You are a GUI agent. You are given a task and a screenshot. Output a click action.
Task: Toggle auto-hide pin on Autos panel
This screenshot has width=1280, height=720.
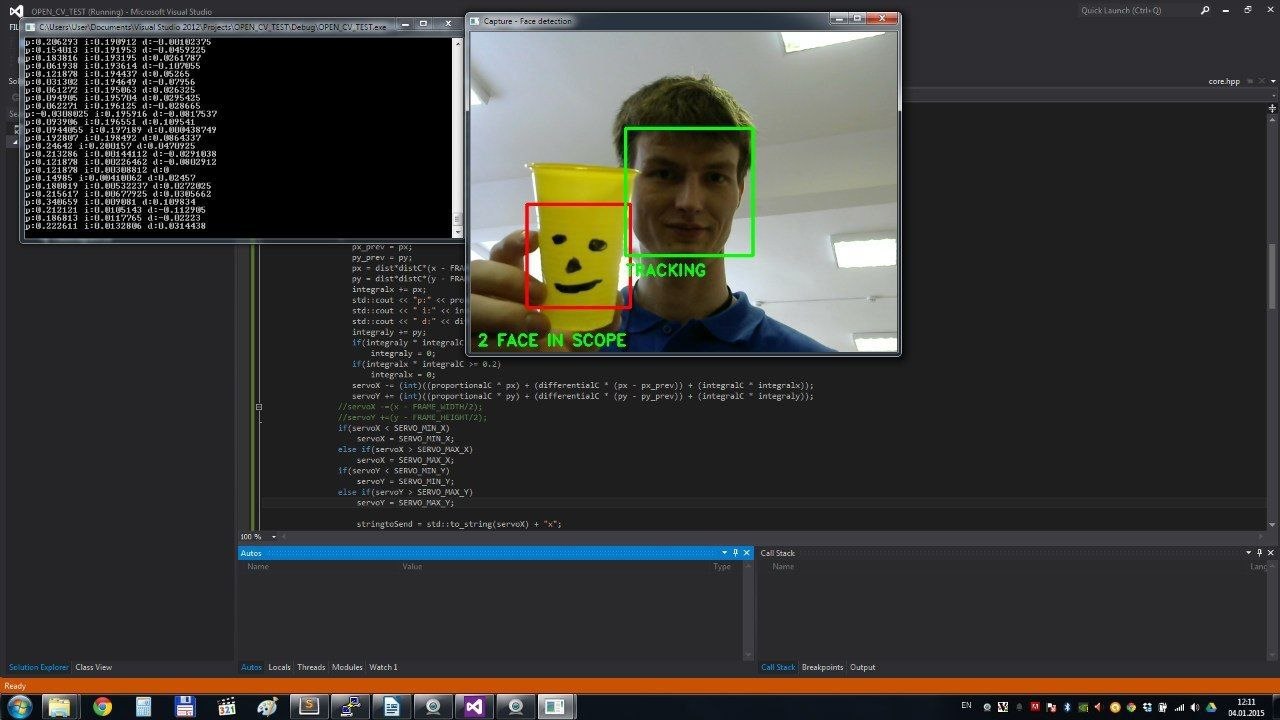click(x=735, y=553)
